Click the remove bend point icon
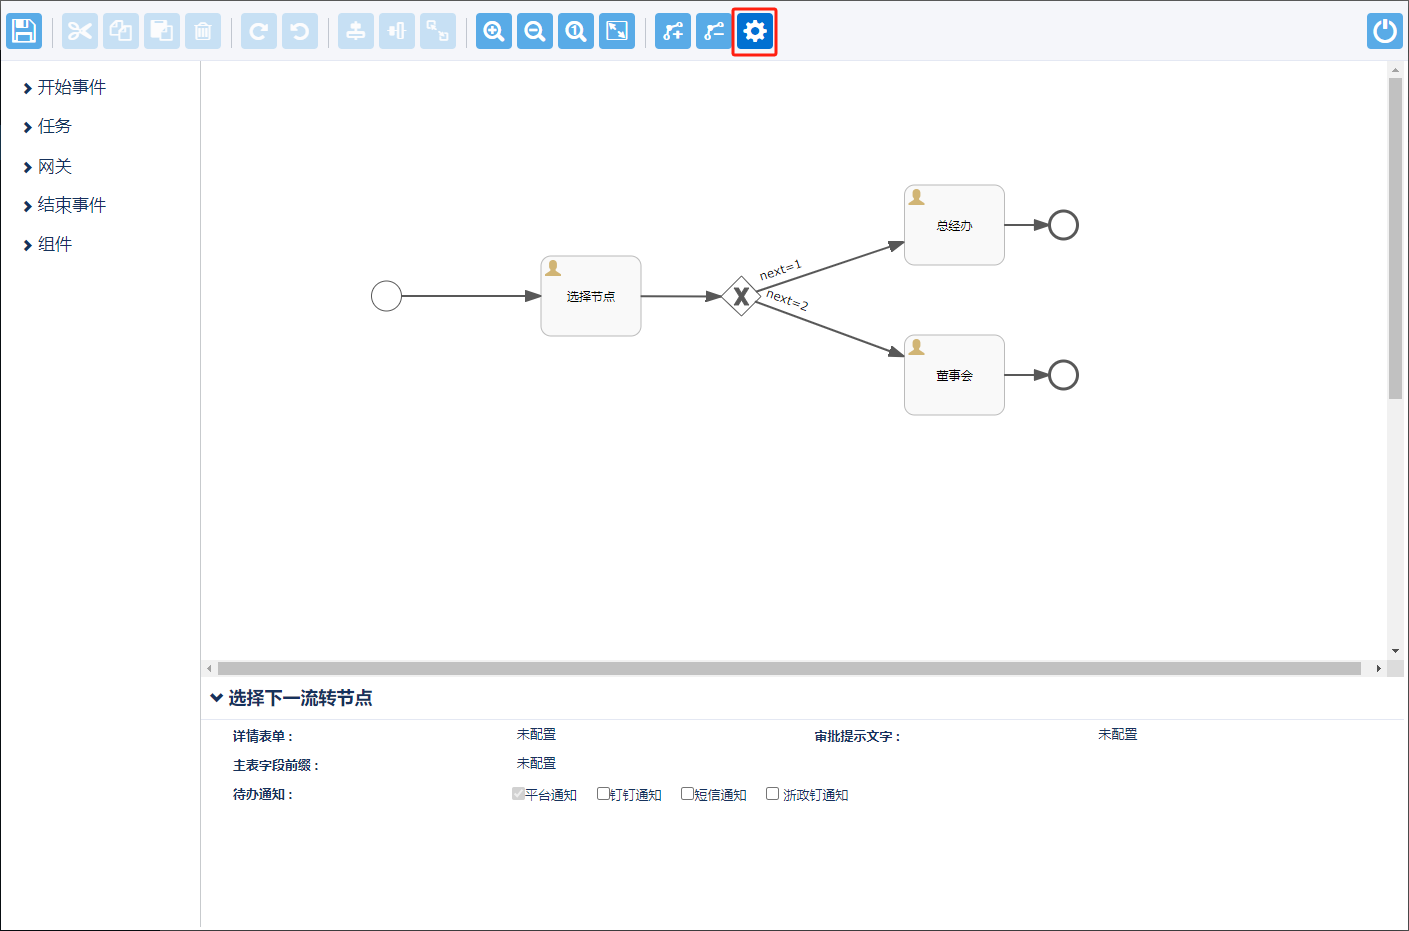Screen dimensions: 1409x931 click(x=714, y=31)
